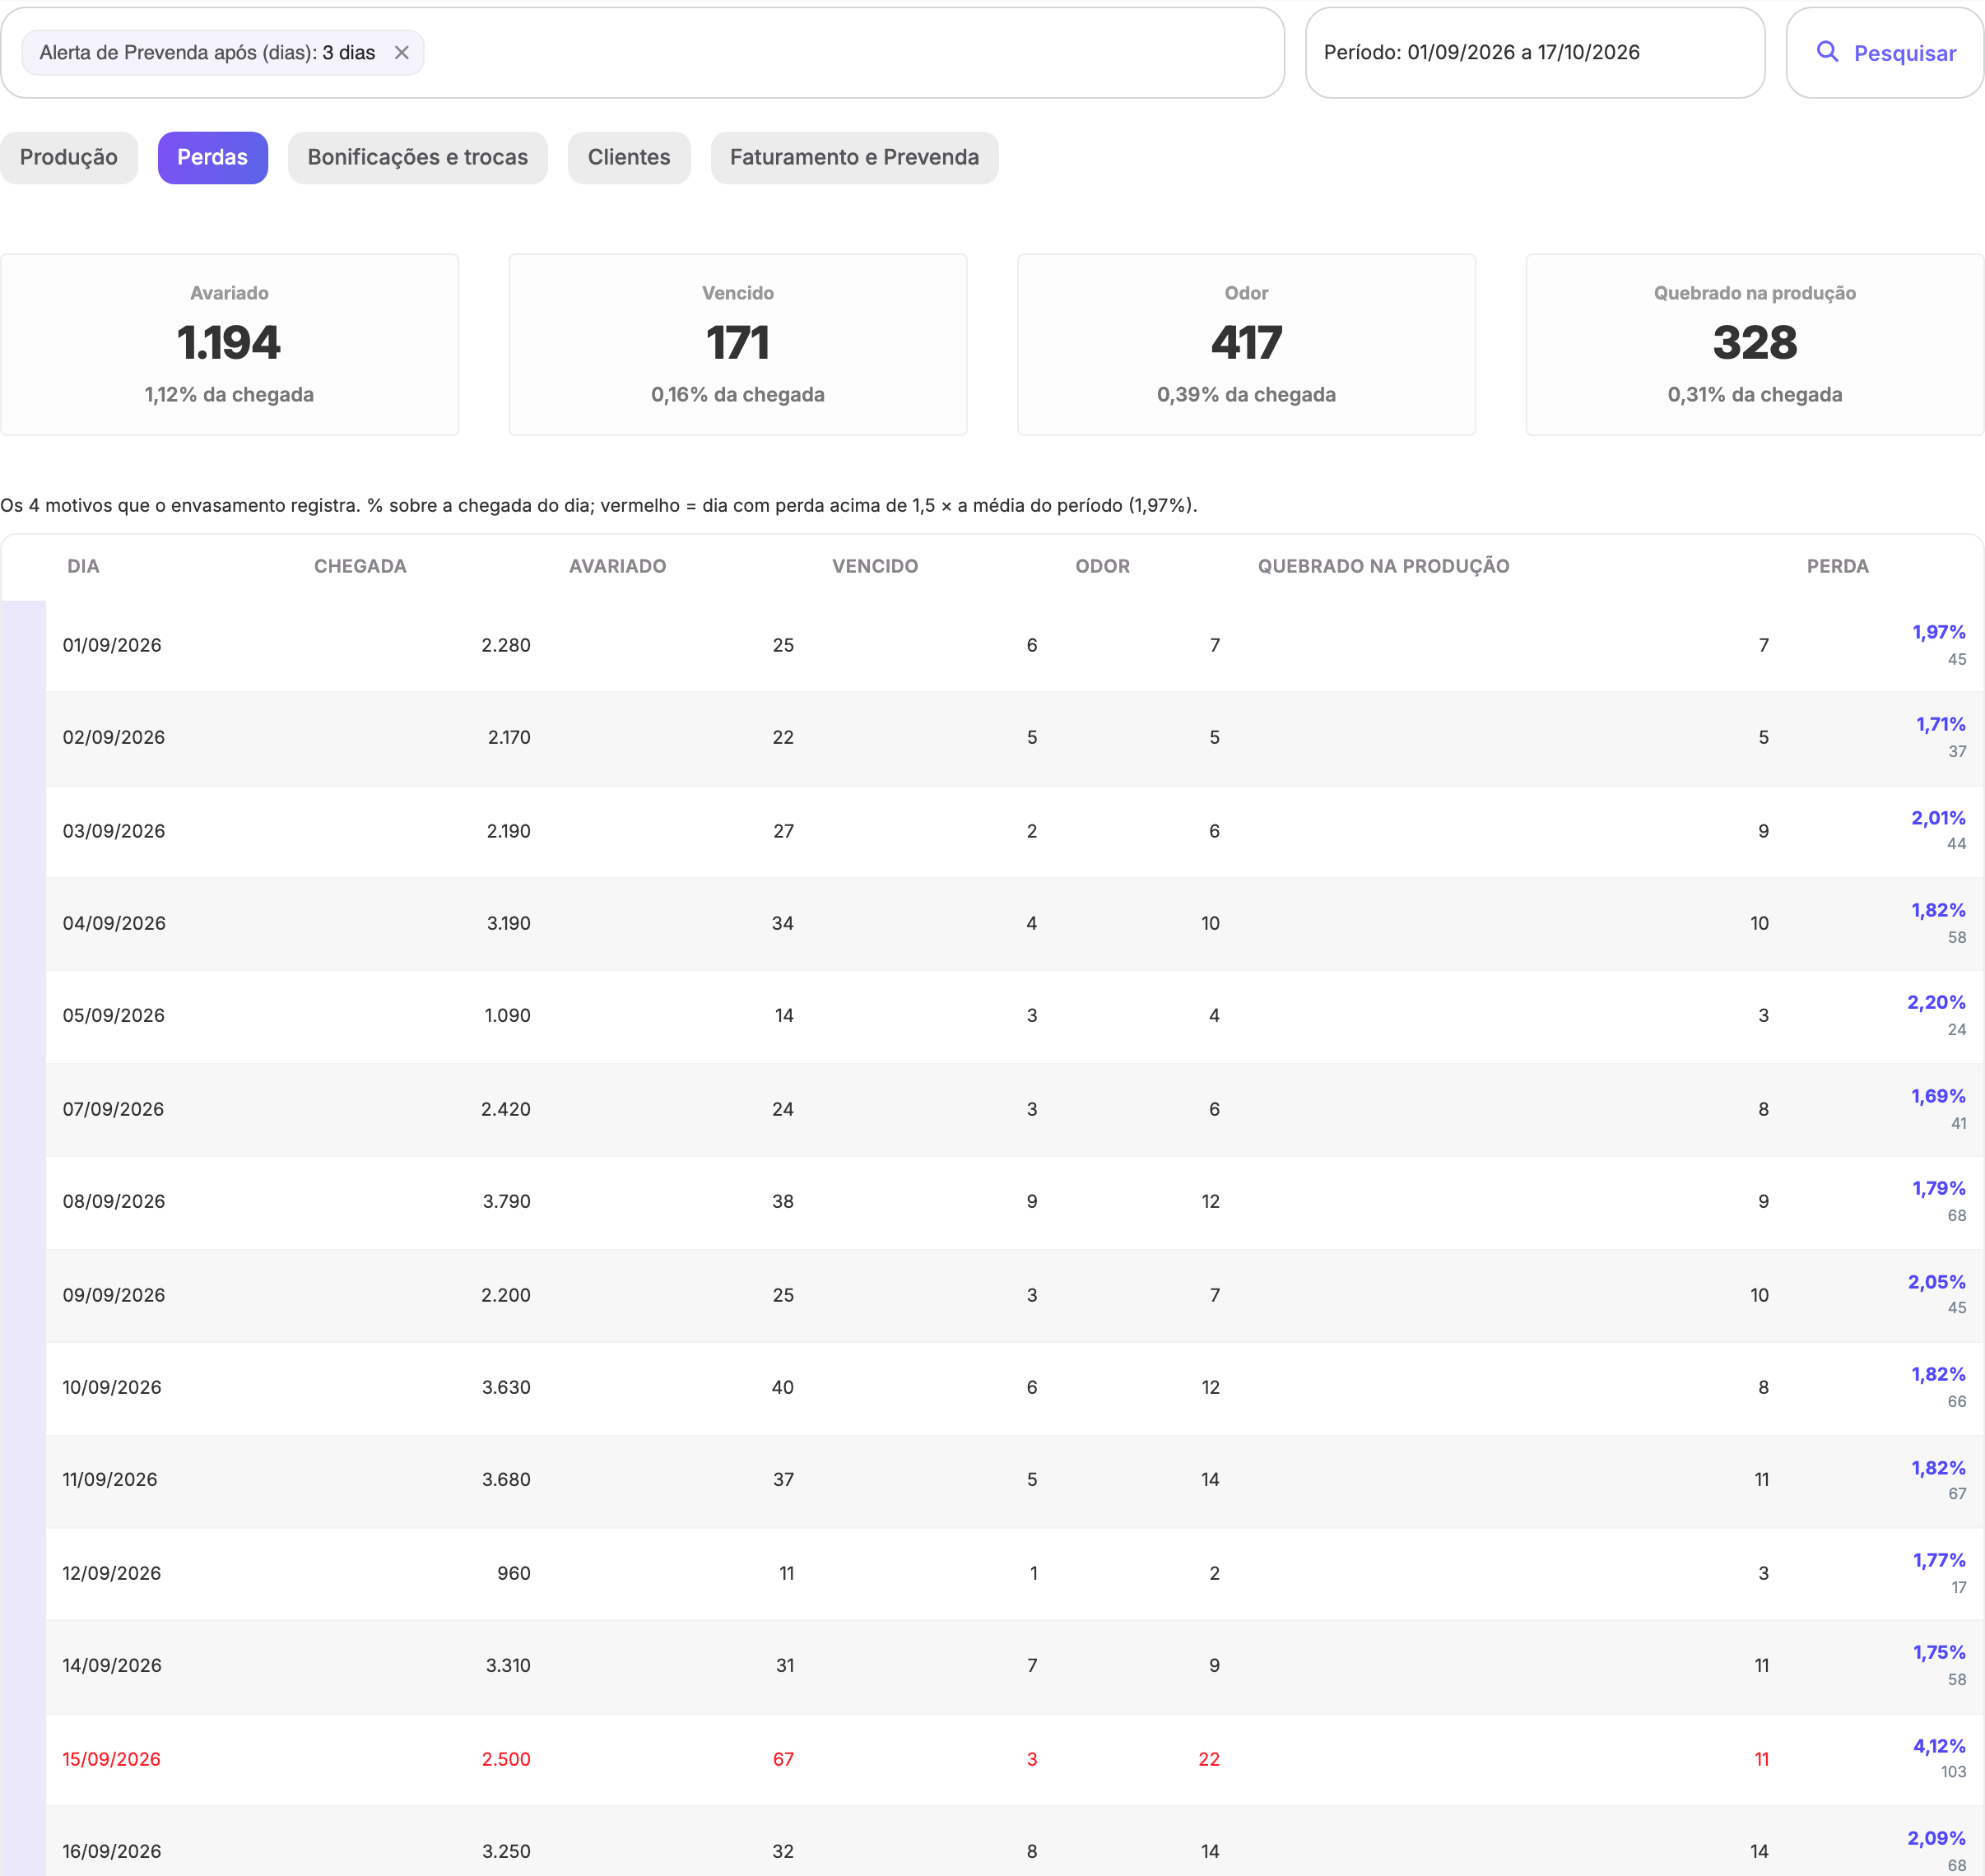The width and height of the screenshot is (1985, 1876).
Task: Click the 01/09/2026 row date
Action: click(x=112, y=645)
